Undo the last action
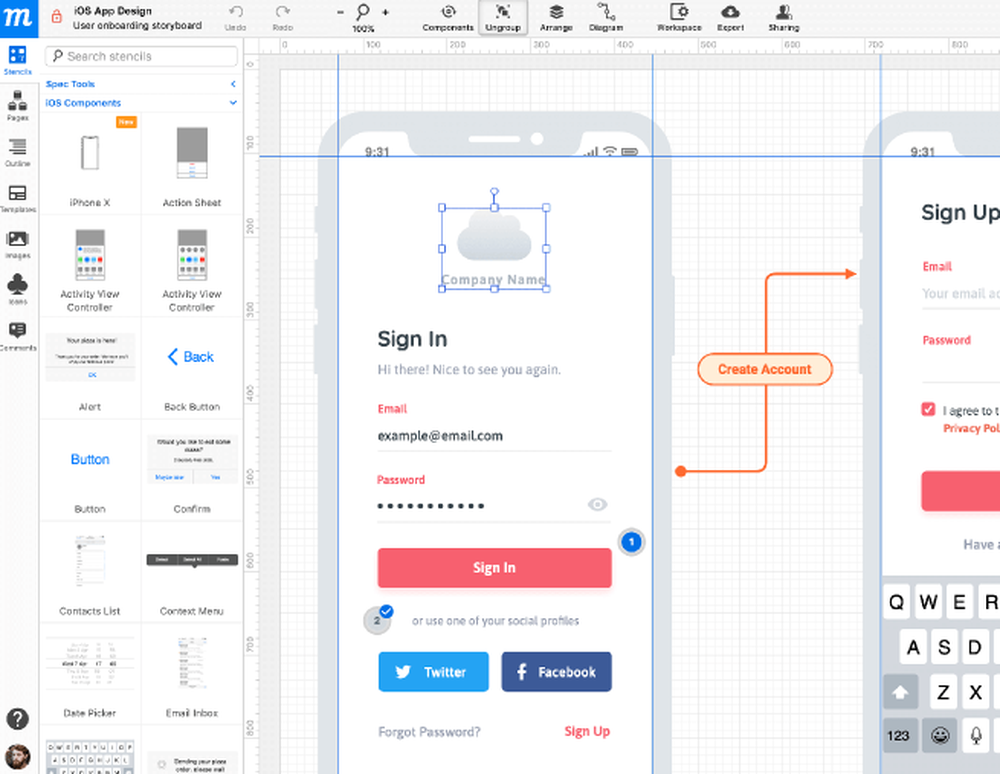 [x=235, y=18]
